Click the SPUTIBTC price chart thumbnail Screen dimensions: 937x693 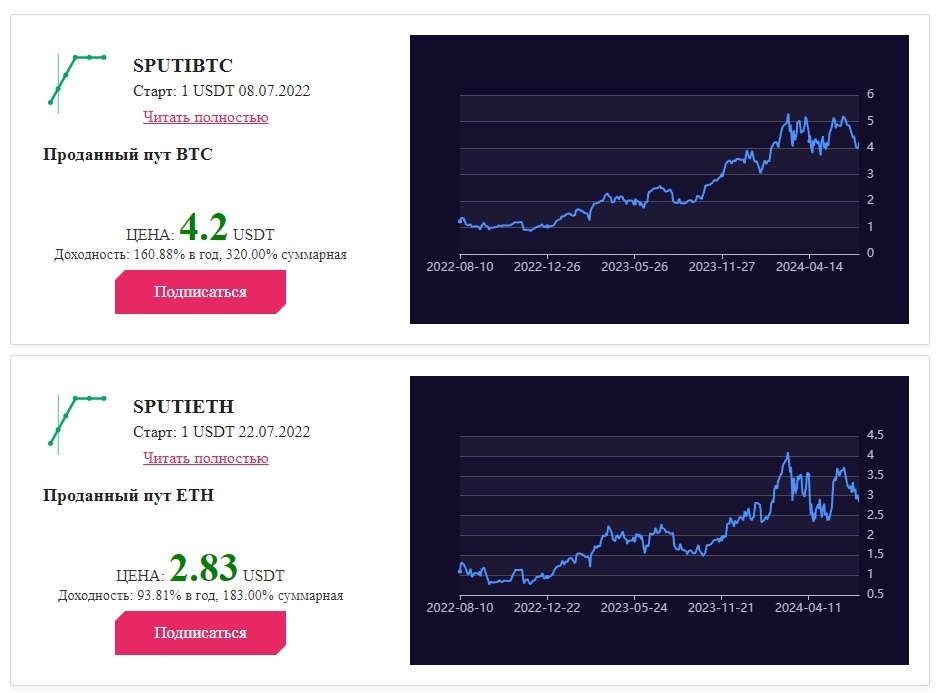(x=659, y=179)
